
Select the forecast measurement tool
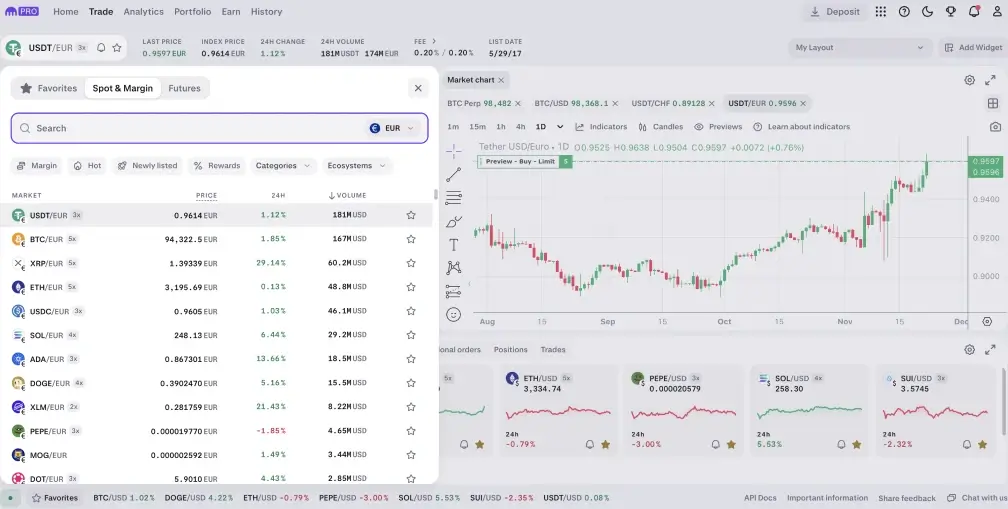tap(454, 291)
